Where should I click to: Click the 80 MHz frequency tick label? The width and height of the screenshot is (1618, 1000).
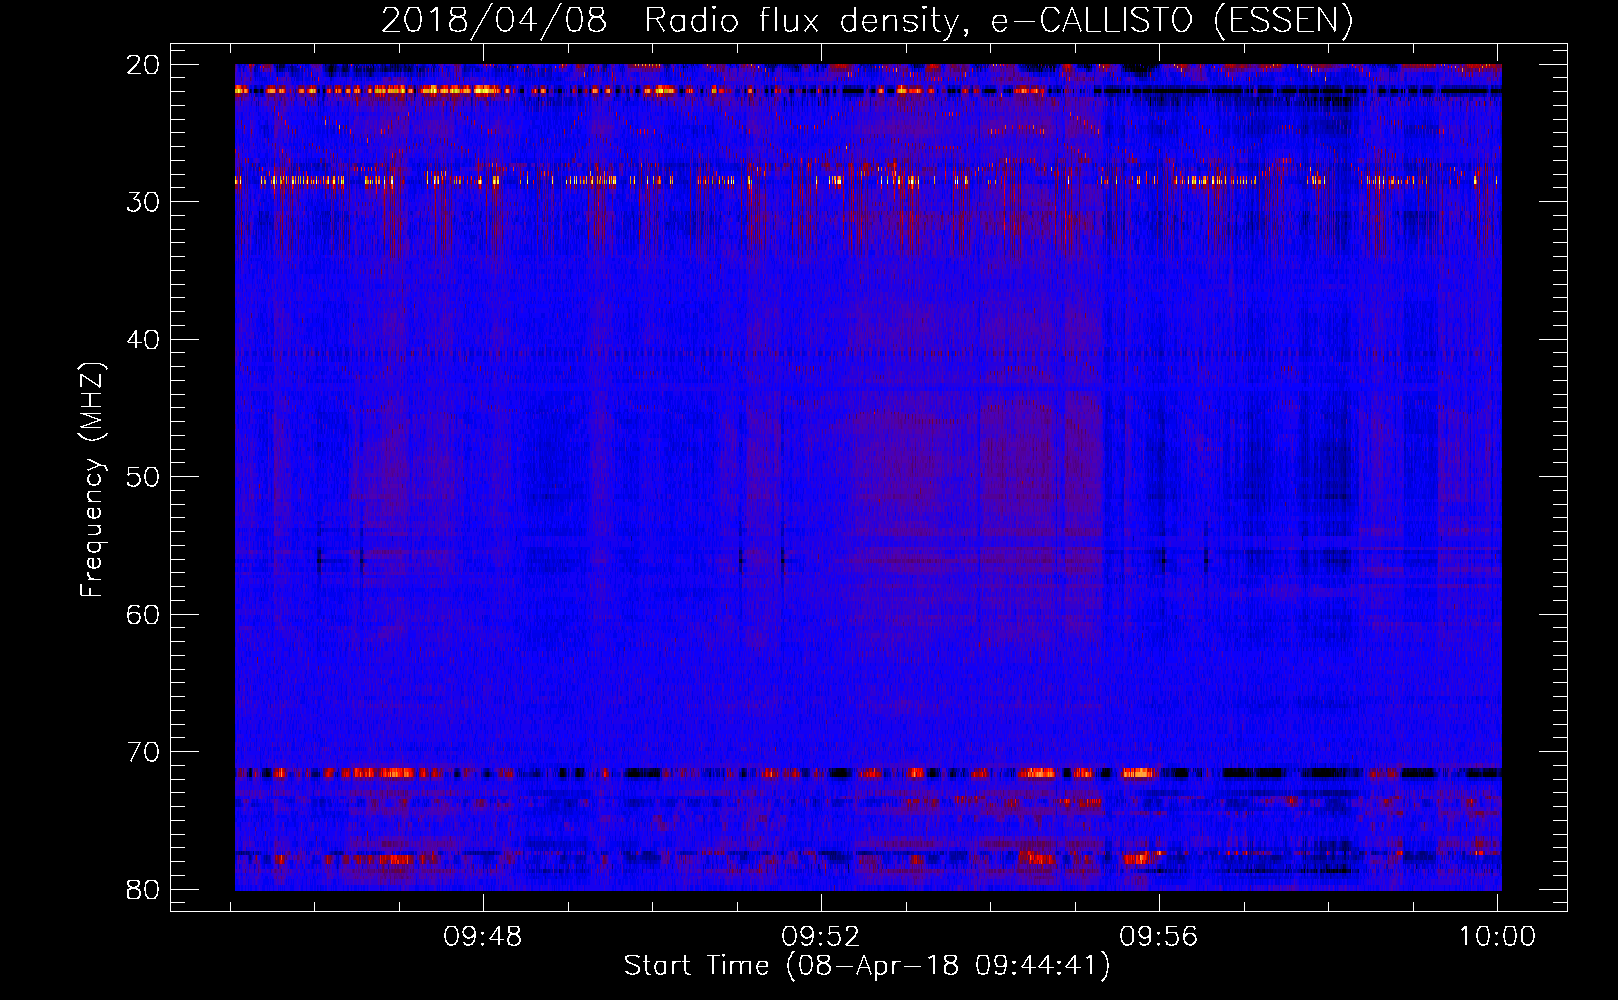[143, 889]
